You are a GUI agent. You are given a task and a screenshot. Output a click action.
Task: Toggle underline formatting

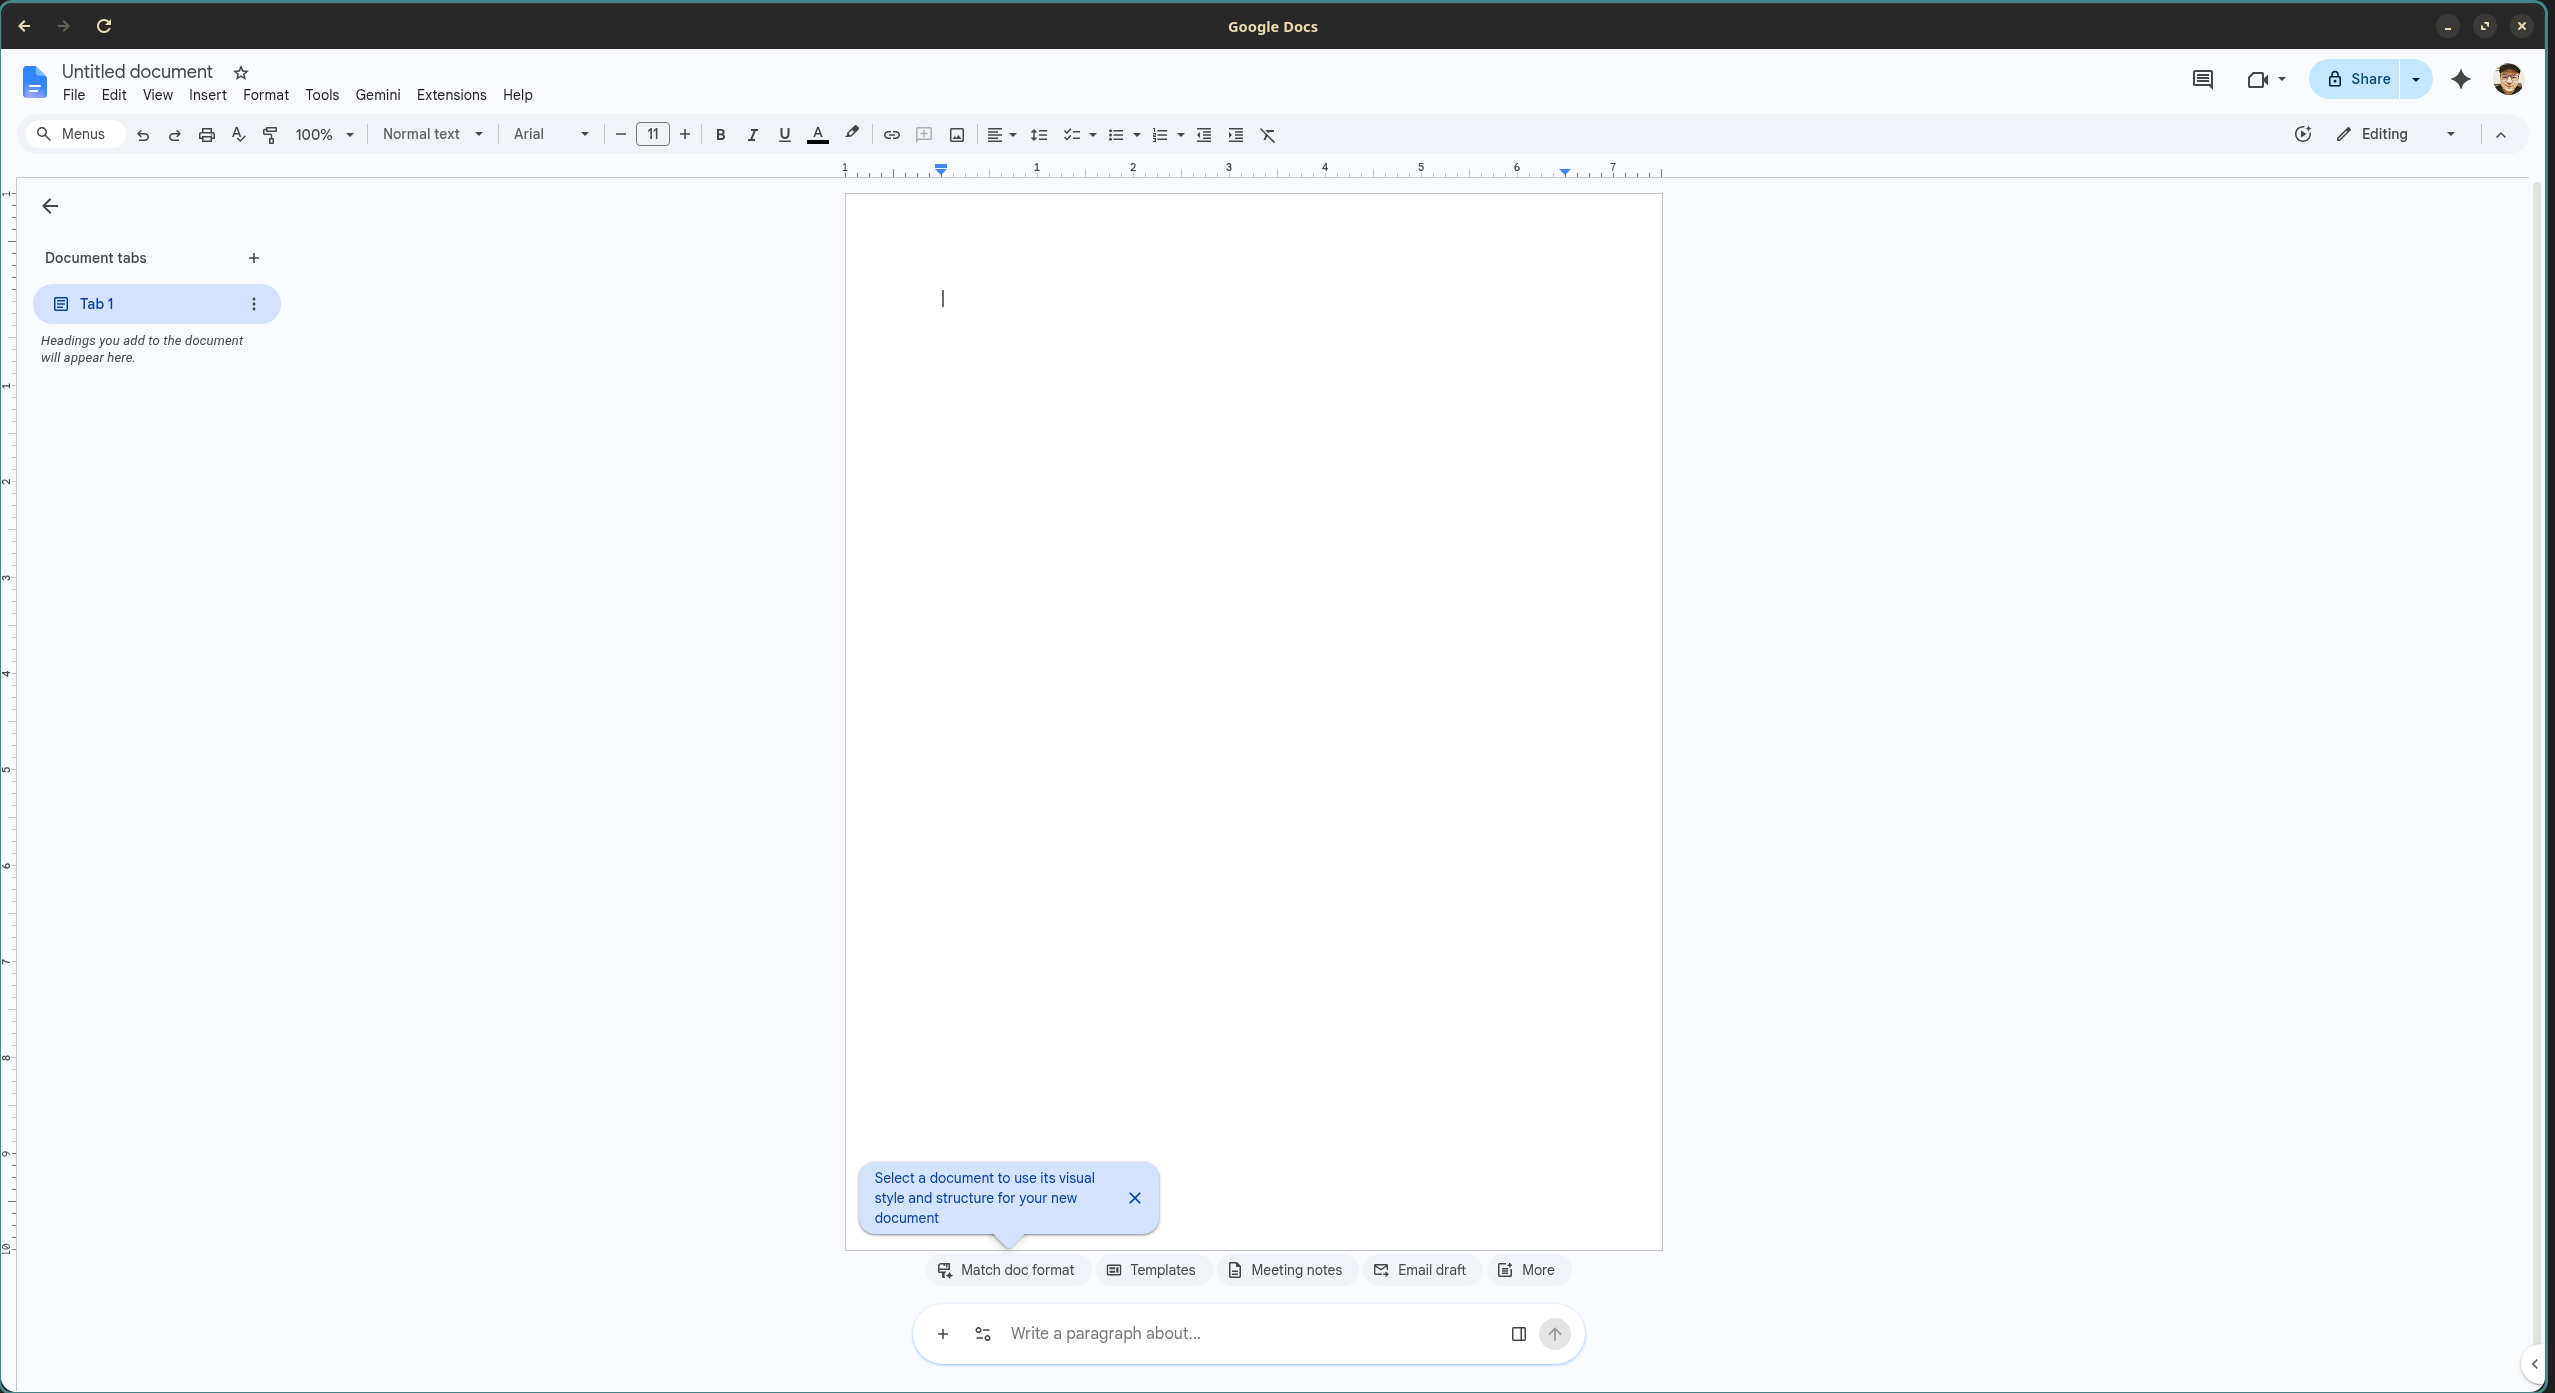pyautogui.click(x=785, y=135)
